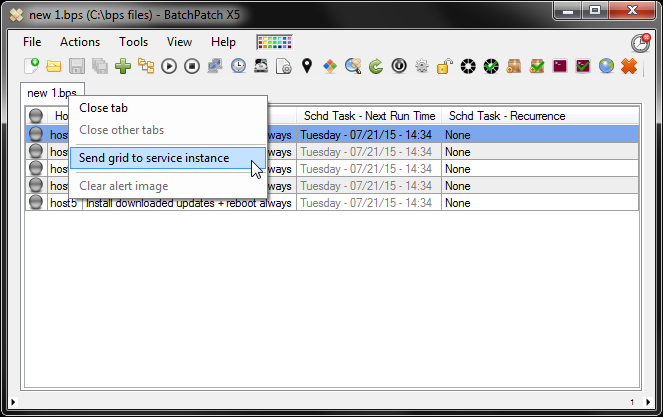Open the File menu
This screenshot has width=663, height=417.
tap(32, 42)
